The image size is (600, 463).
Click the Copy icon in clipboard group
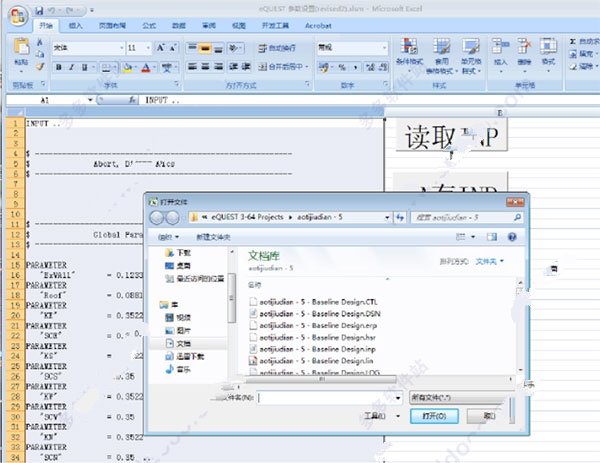coord(40,54)
